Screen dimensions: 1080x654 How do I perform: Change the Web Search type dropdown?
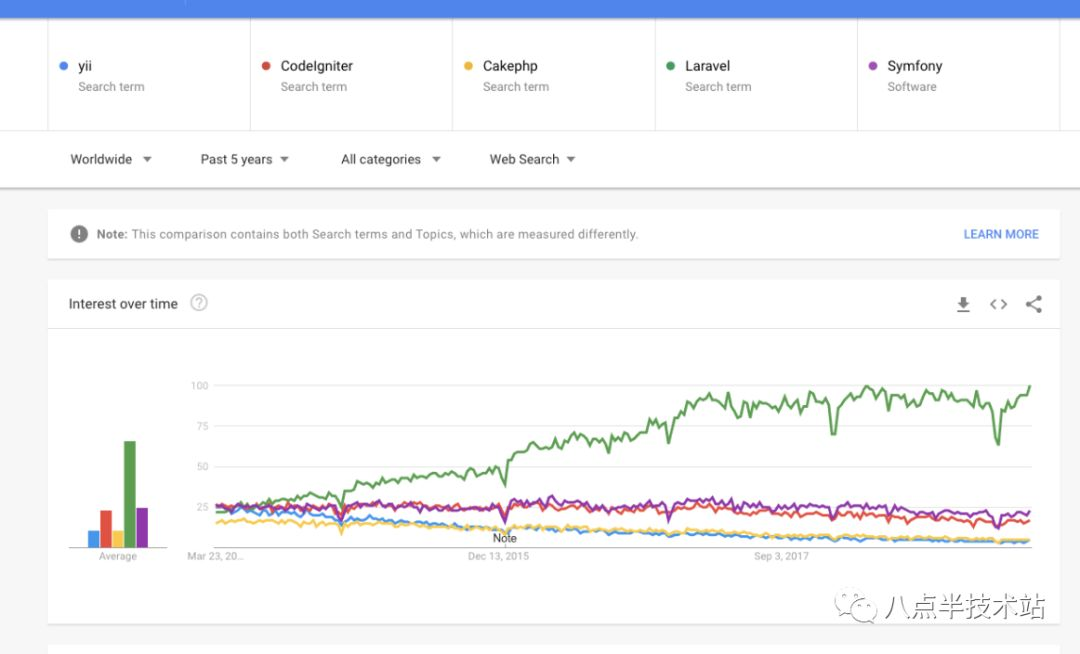tap(532, 159)
